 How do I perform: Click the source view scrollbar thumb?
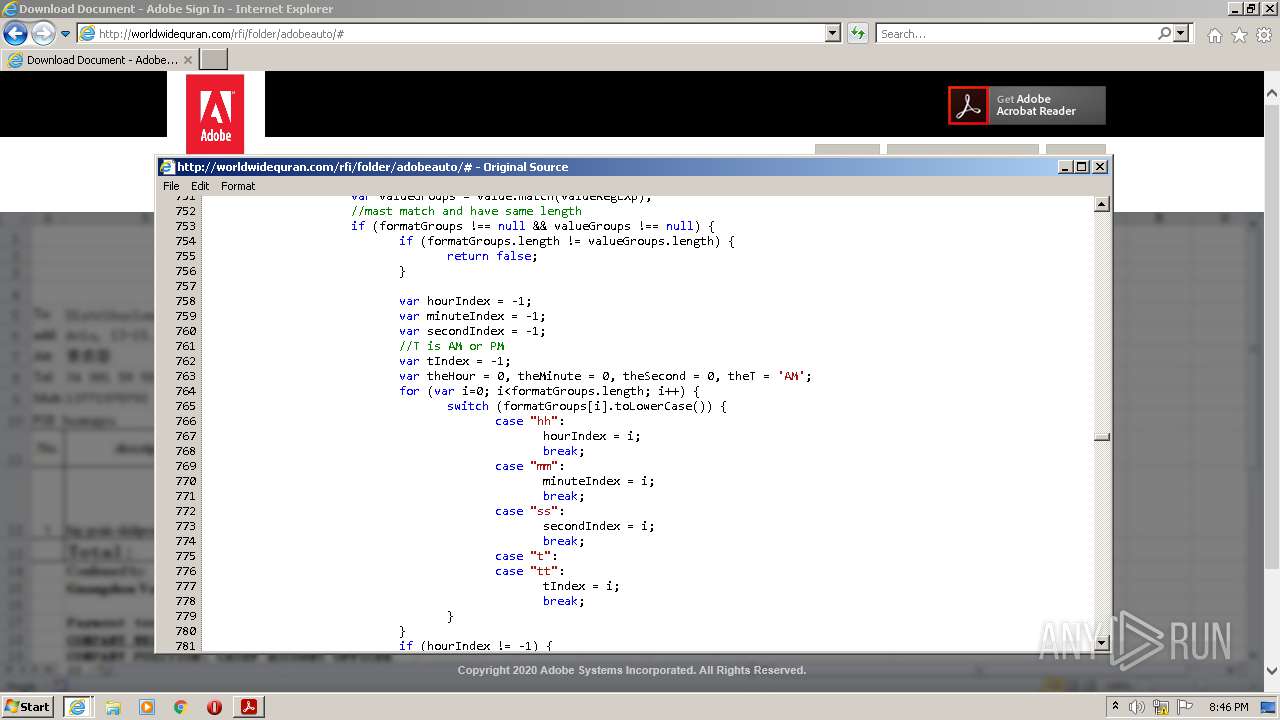pos(1102,436)
